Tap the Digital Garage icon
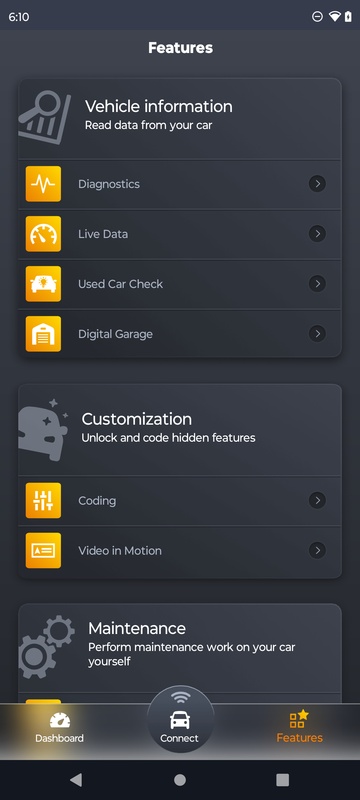The image size is (360, 800). [43, 334]
